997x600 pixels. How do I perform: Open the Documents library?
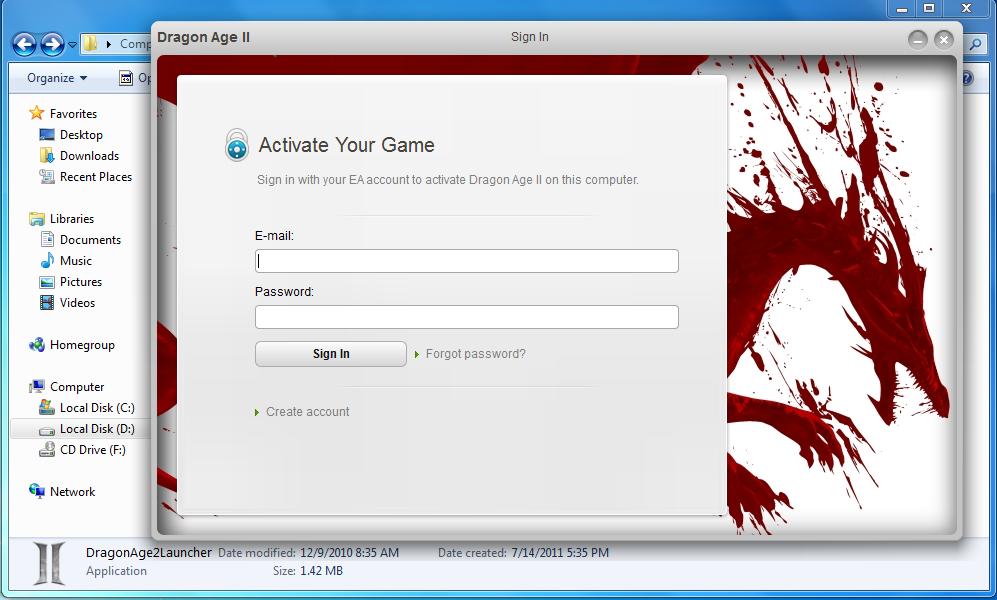[90, 240]
